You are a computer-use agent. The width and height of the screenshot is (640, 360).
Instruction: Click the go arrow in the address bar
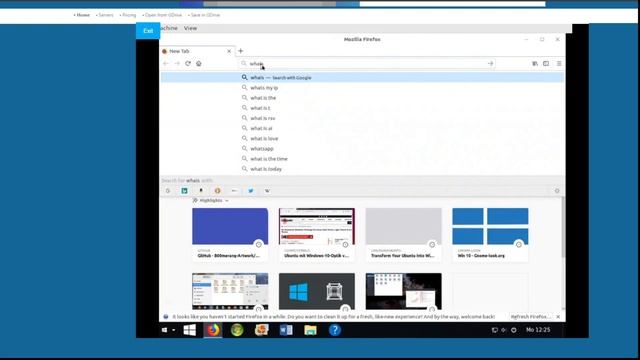(490, 64)
